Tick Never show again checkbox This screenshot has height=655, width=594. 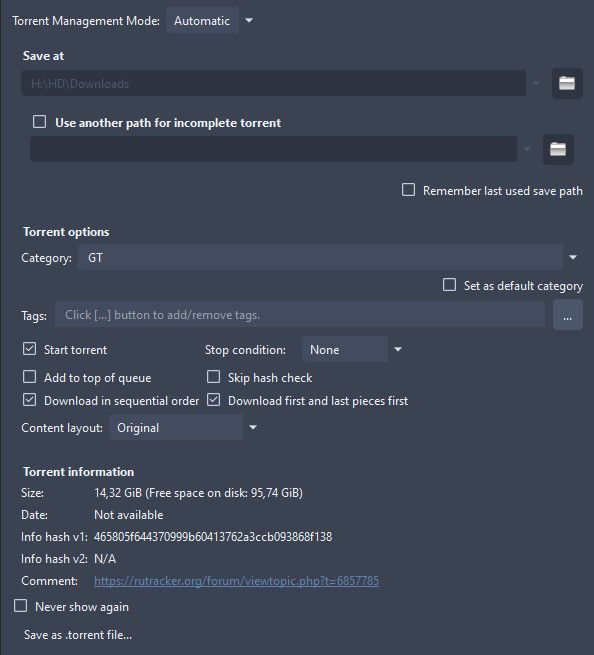click(x=20, y=606)
